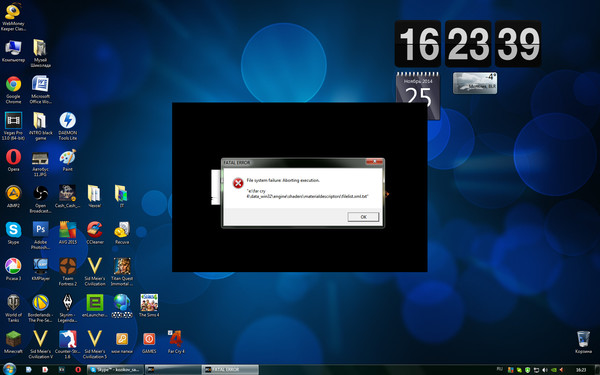Viewport: 600px width, 375px height.
Task: Launch Counter-Strike 1.6 shortcut
Action: [68, 344]
